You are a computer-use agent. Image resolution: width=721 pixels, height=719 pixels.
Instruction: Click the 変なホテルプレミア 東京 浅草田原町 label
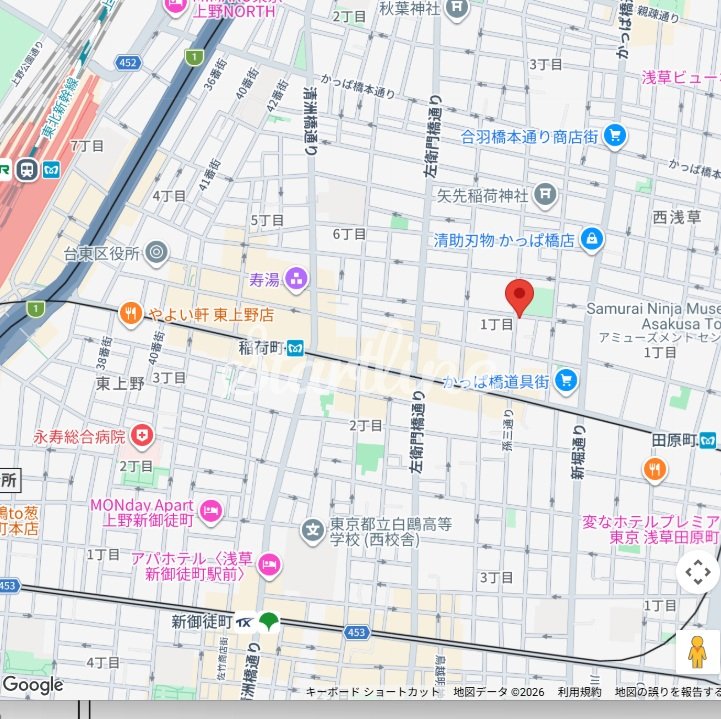pyautogui.click(x=651, y=529)
